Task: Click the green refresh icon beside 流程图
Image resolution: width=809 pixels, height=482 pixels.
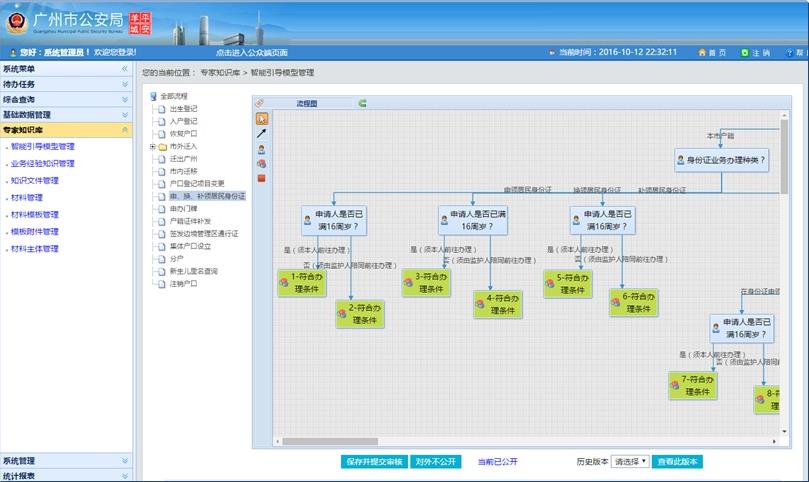Action: [x=362, y=102]
